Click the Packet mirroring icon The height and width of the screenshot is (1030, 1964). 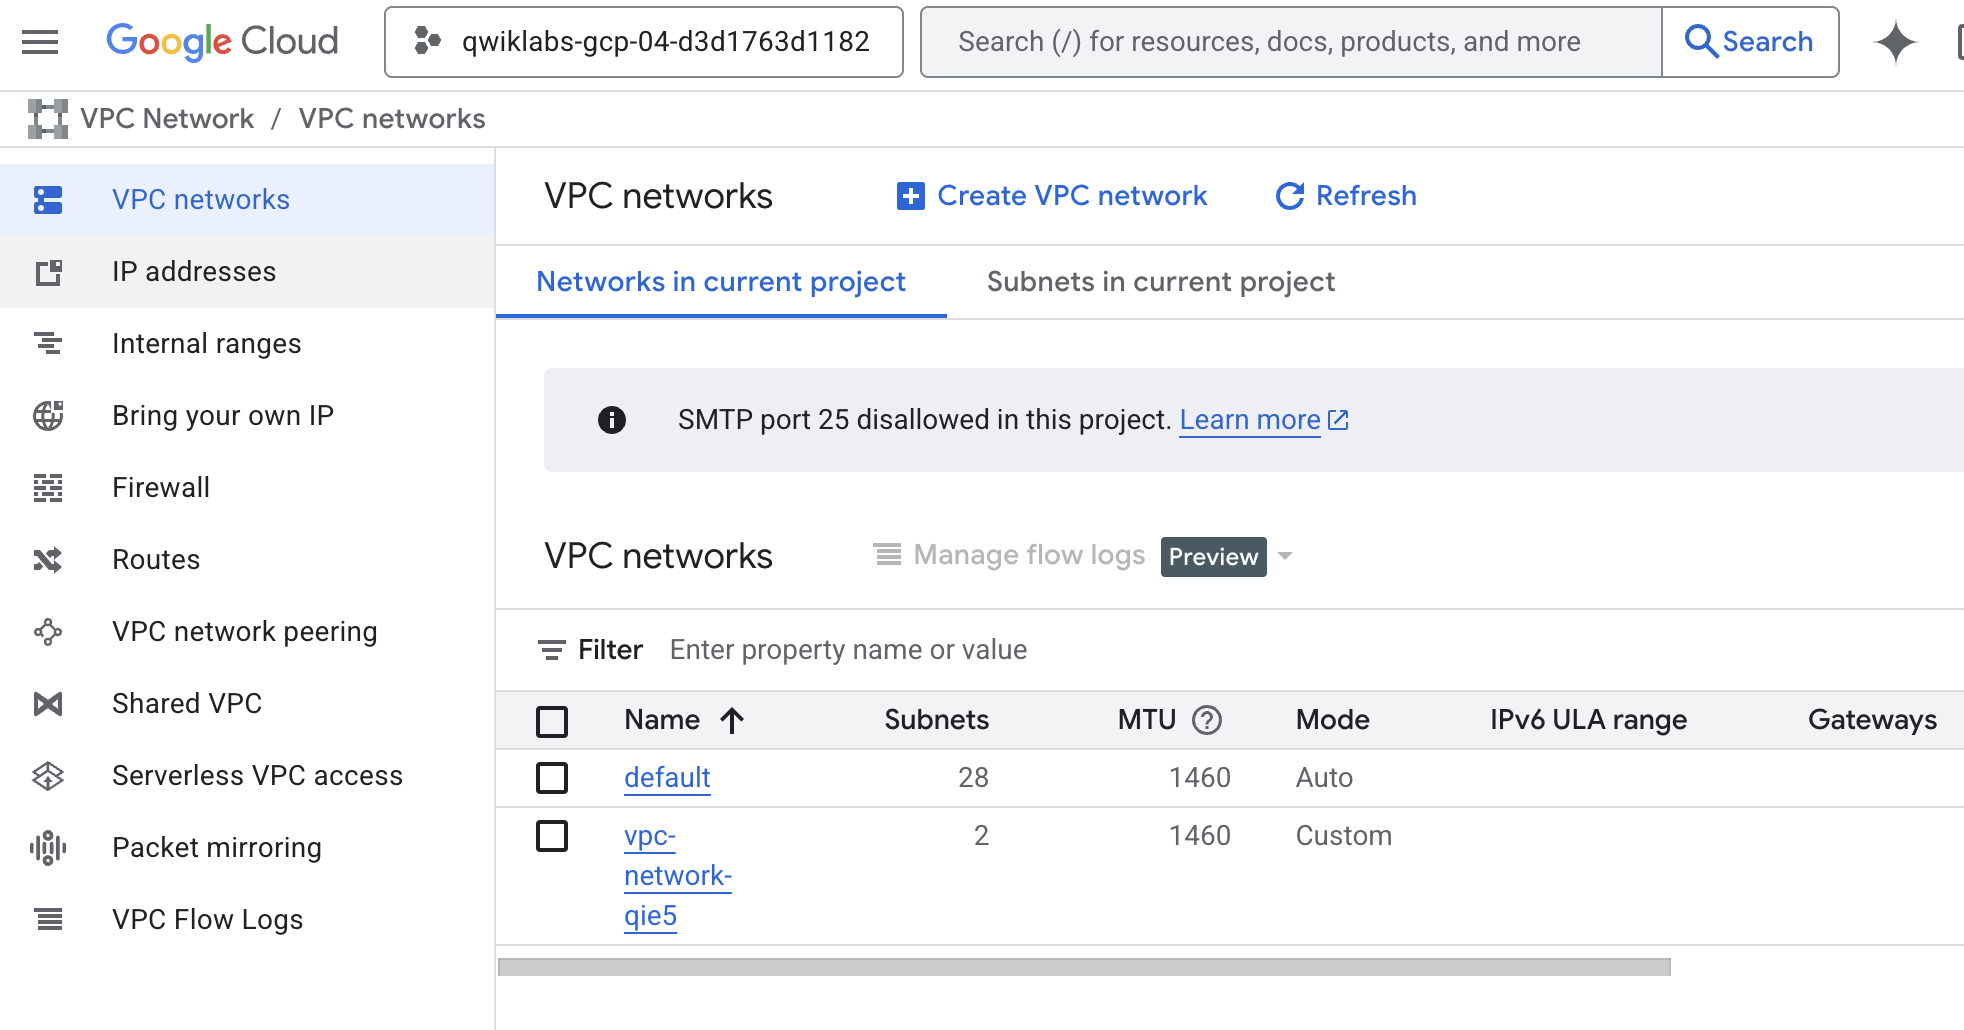(x=48, y=848)
